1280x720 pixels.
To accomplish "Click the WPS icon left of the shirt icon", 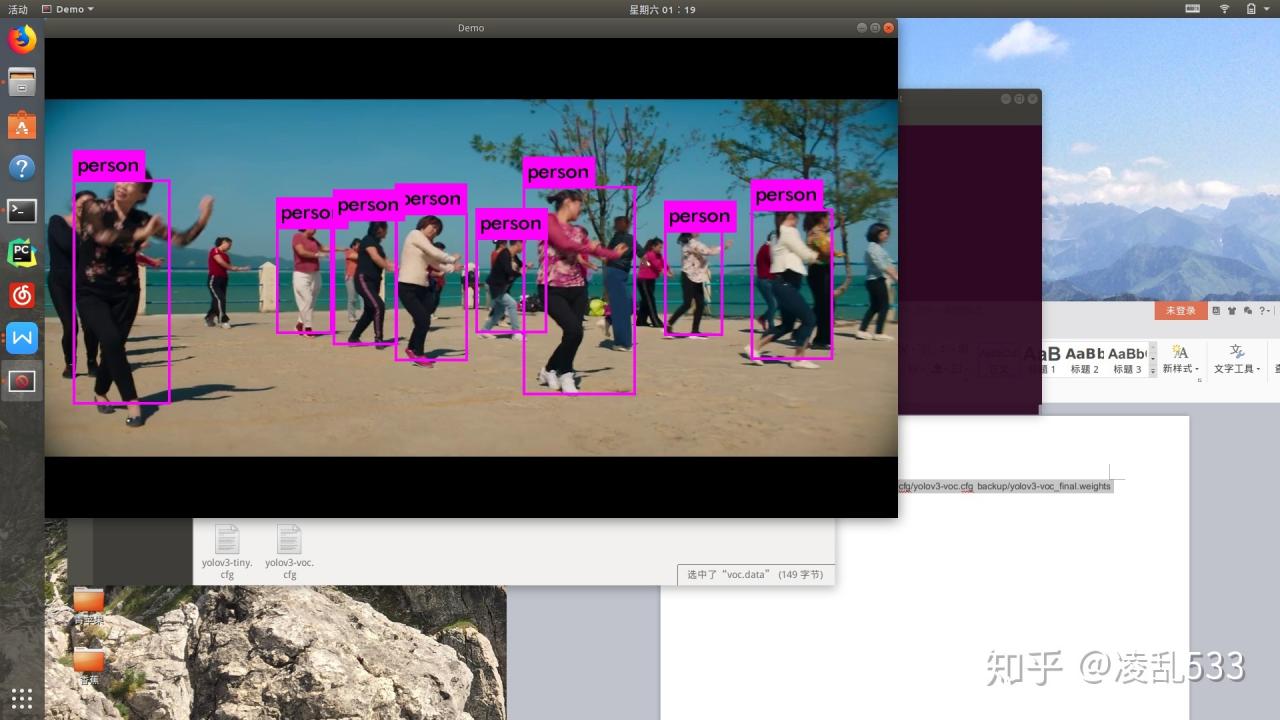I will pos(1216,311).
